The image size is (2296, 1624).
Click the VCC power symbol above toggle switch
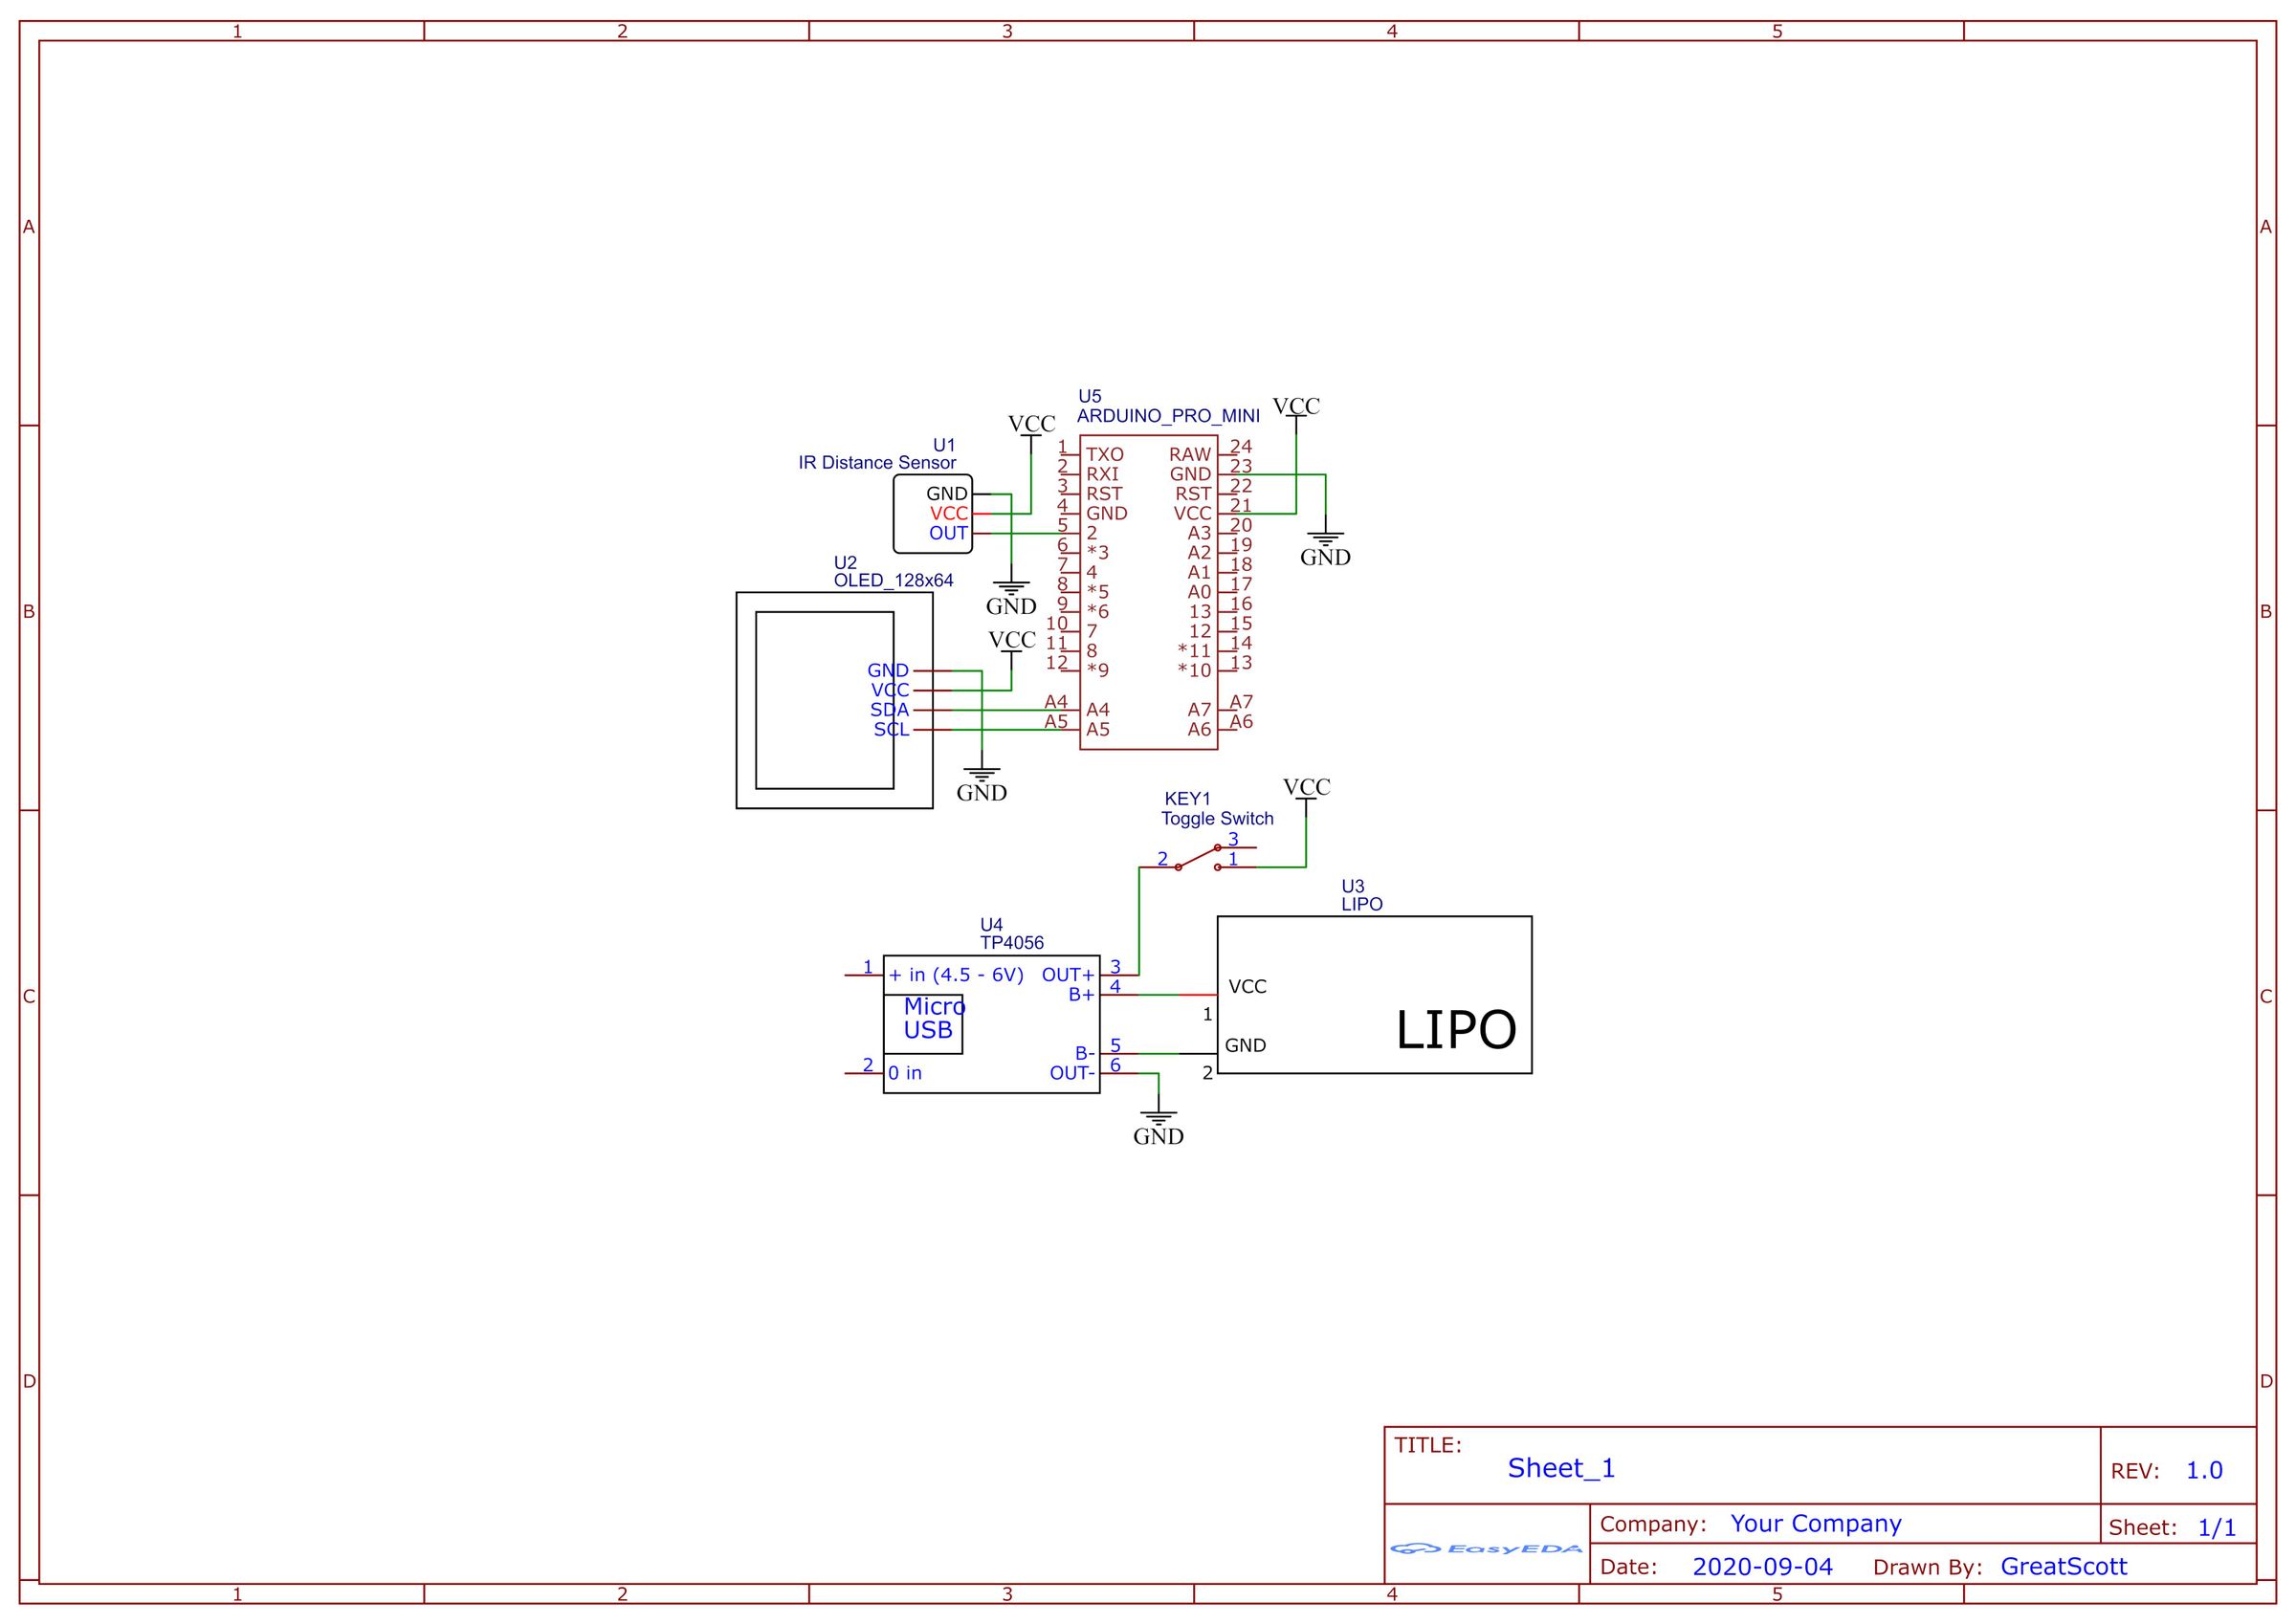point(1306,789)
